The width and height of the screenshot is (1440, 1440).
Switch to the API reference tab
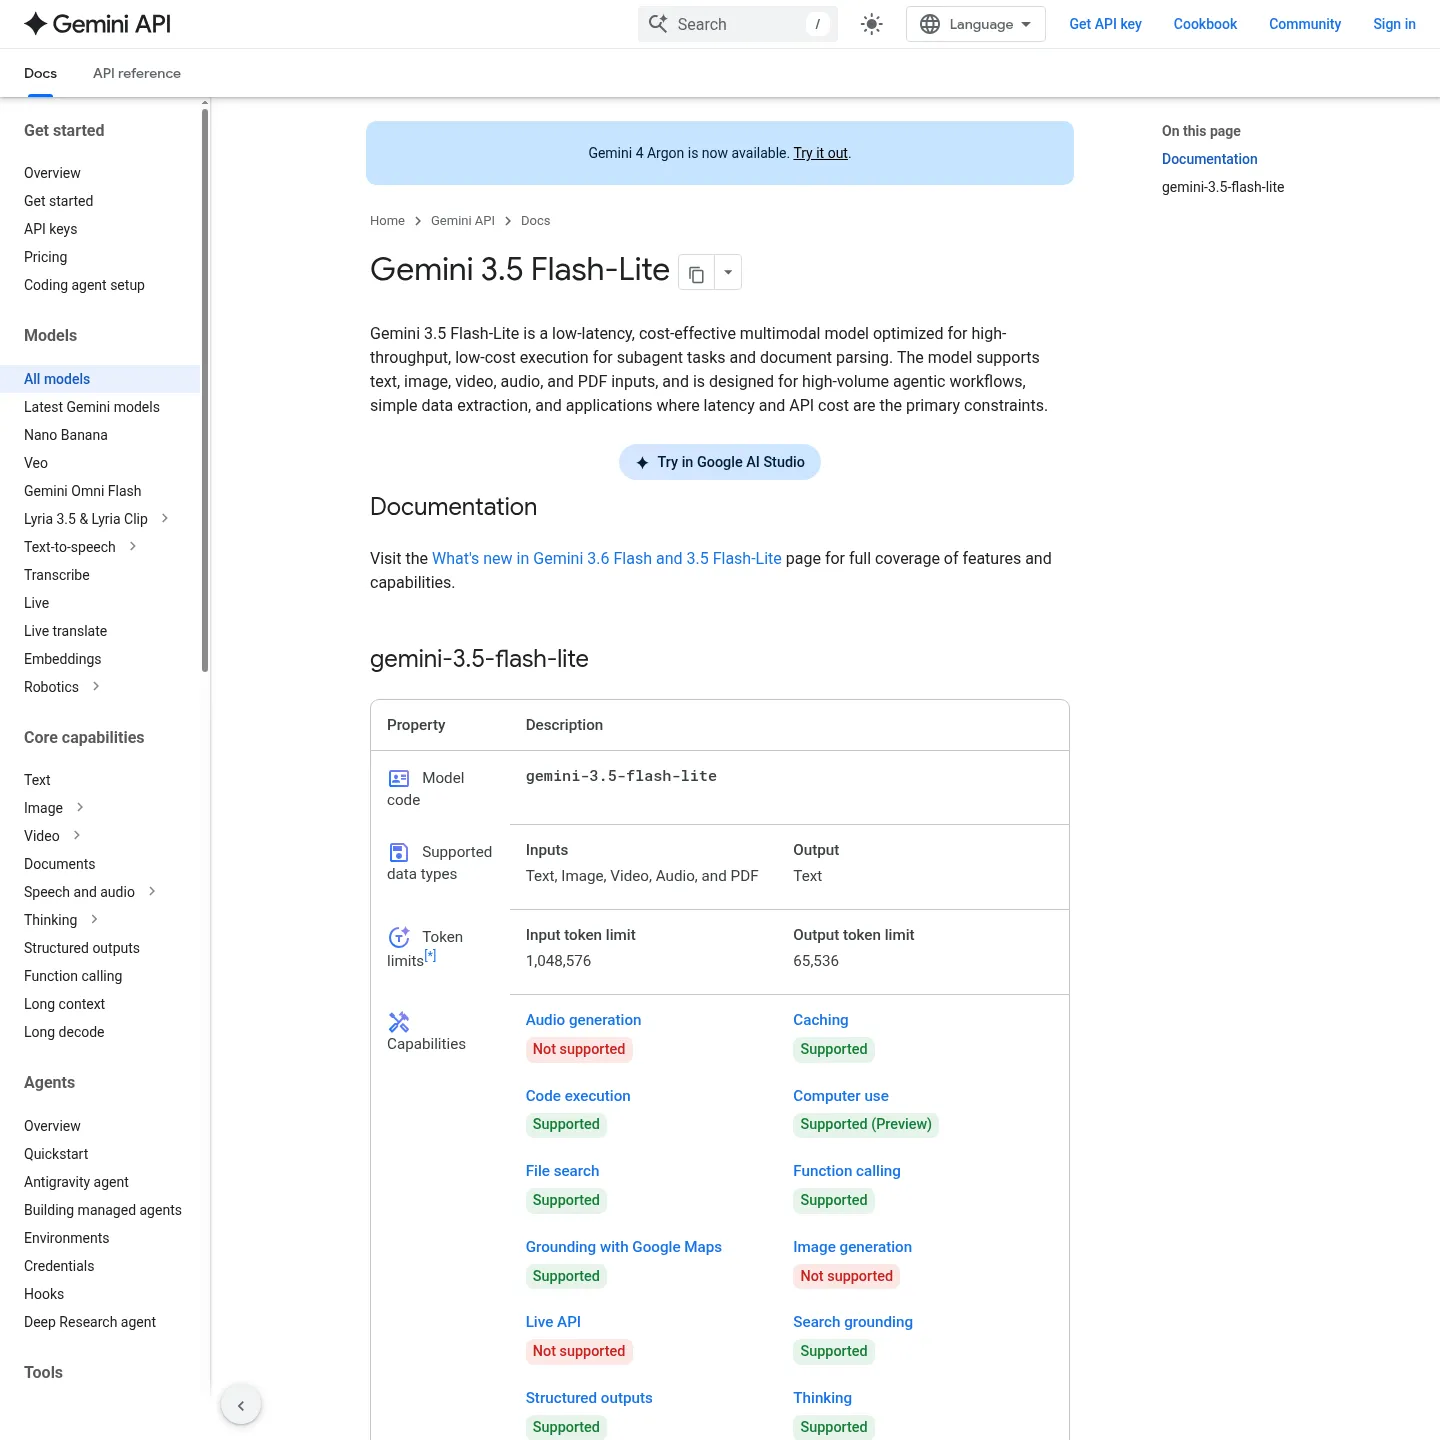(137, 73)
